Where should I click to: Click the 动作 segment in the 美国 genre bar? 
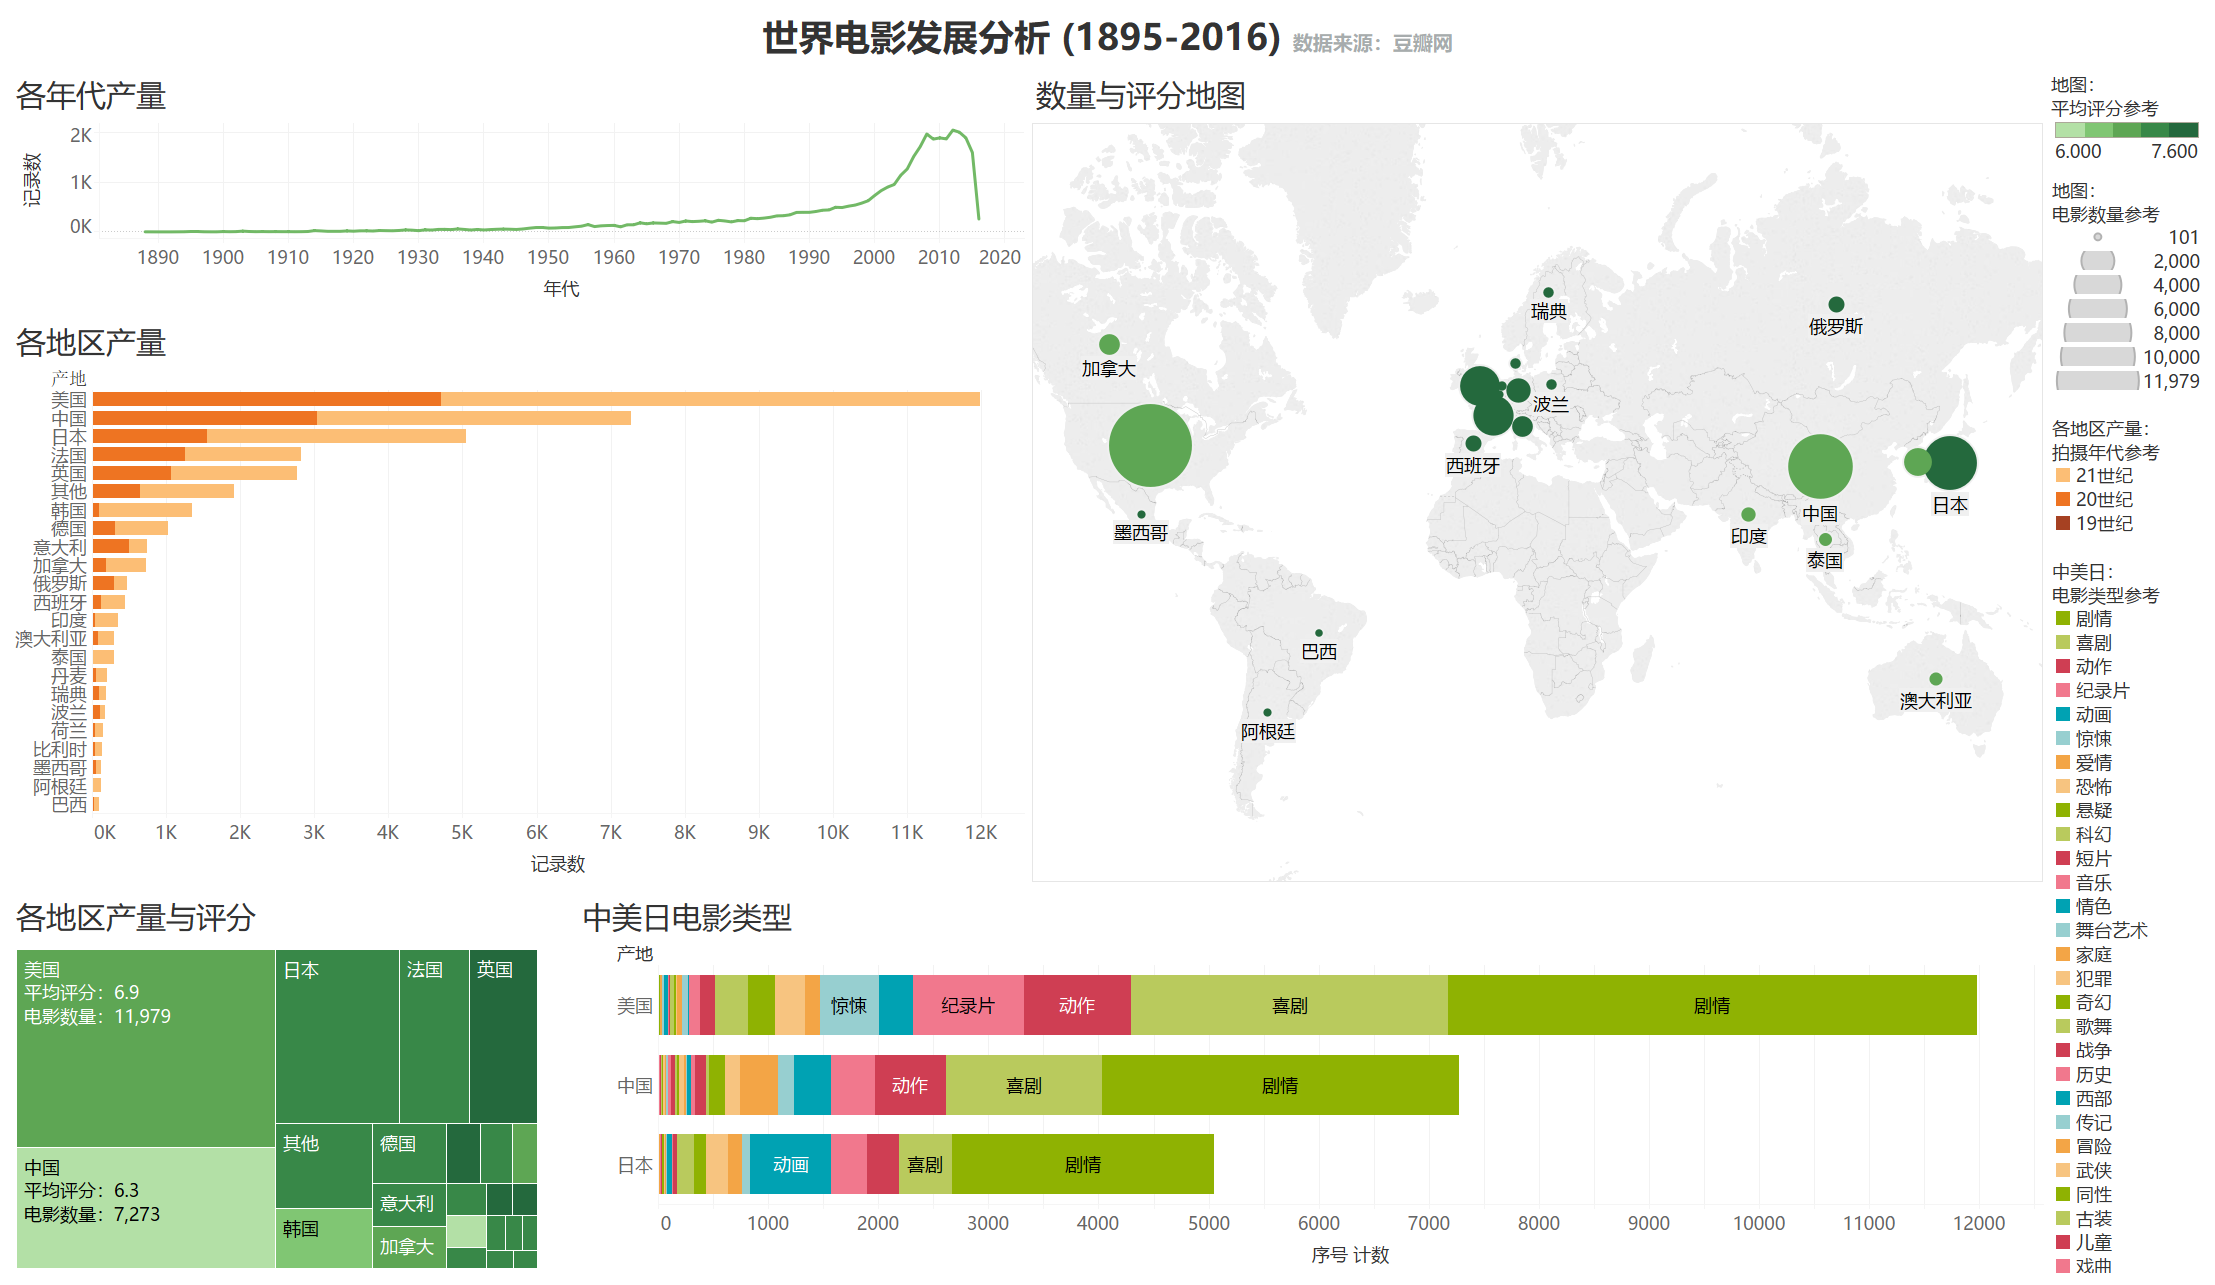1077,1005
